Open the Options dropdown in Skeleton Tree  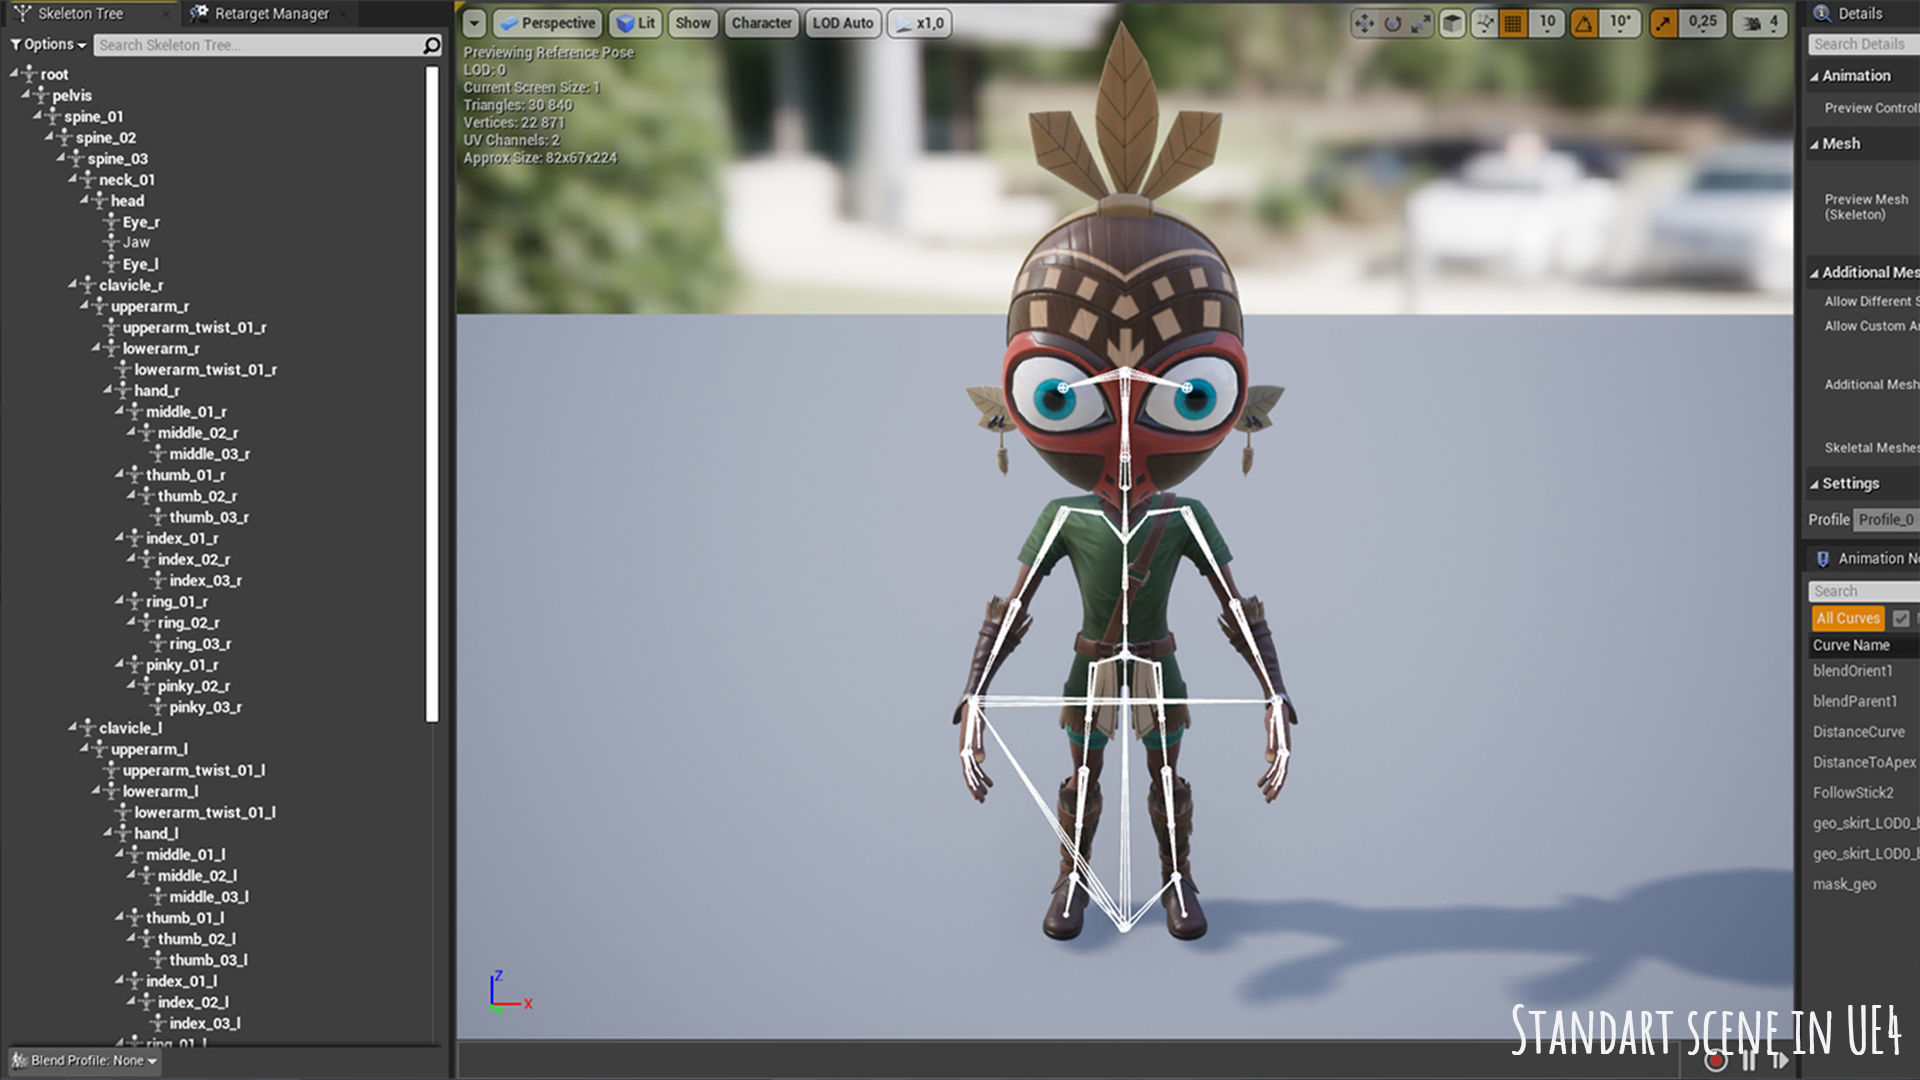click(48, 45)
